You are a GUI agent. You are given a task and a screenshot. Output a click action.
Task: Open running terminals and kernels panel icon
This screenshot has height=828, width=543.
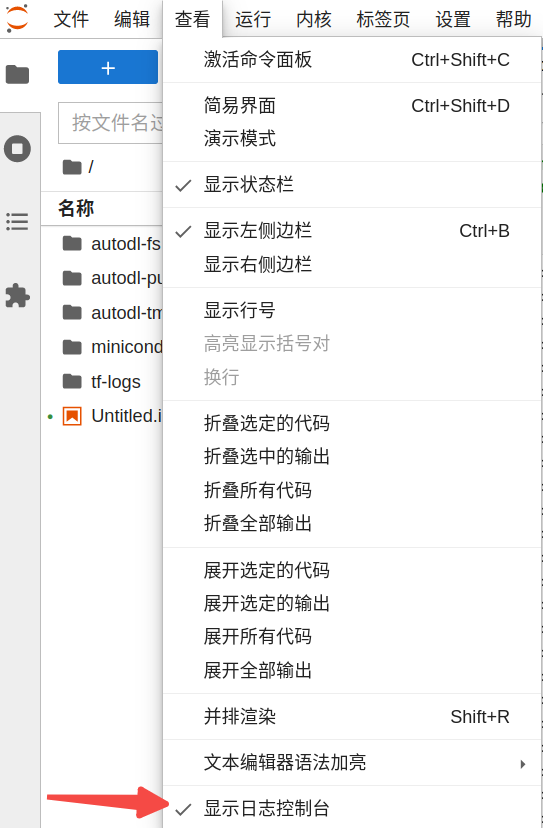click(17, 148)
